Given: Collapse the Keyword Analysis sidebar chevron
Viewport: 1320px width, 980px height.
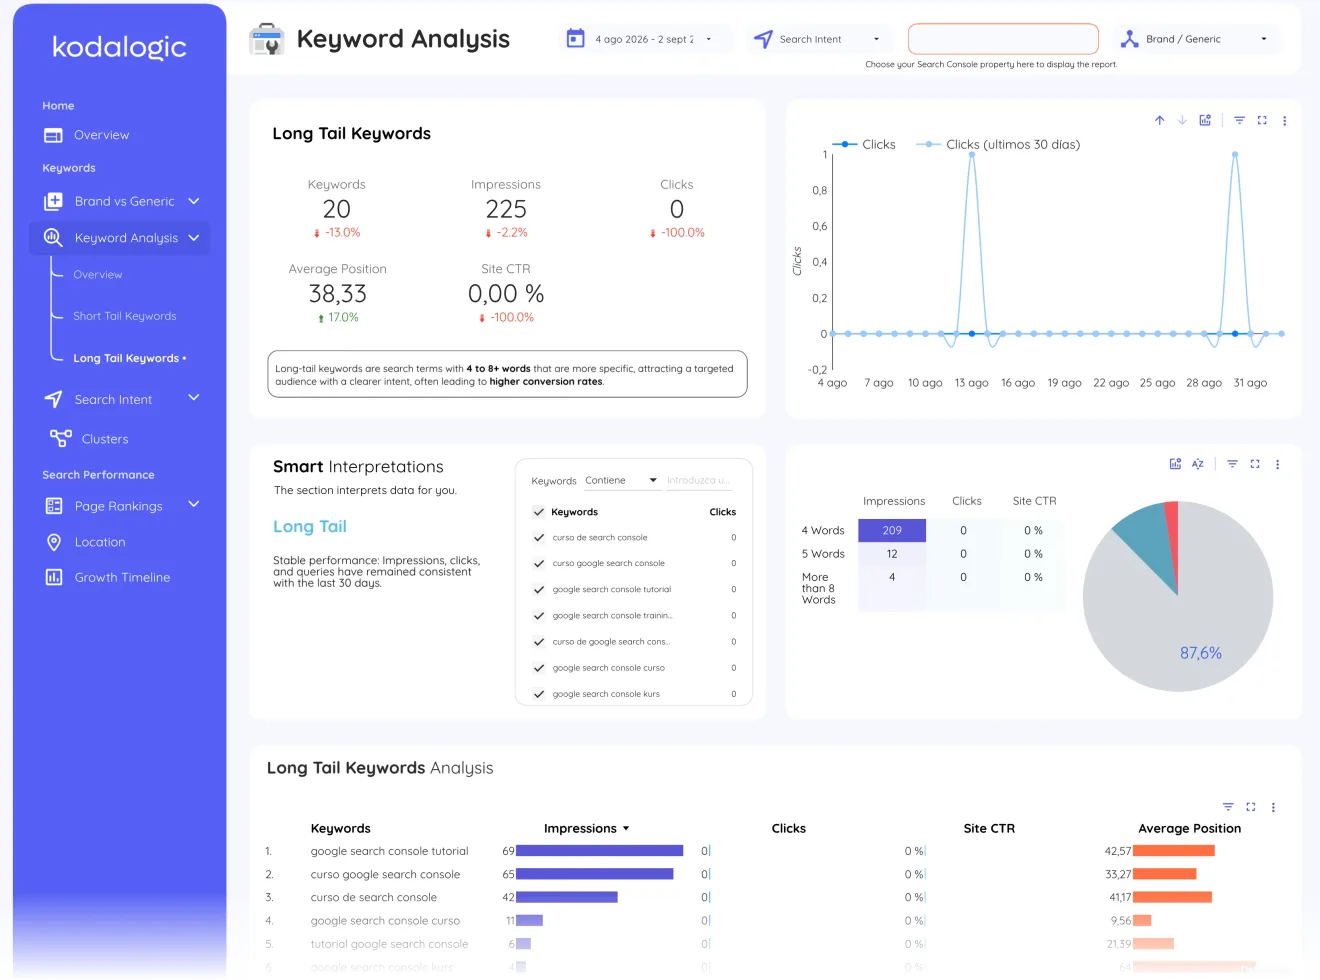Looking at the screenshot, I should point(194,237).
